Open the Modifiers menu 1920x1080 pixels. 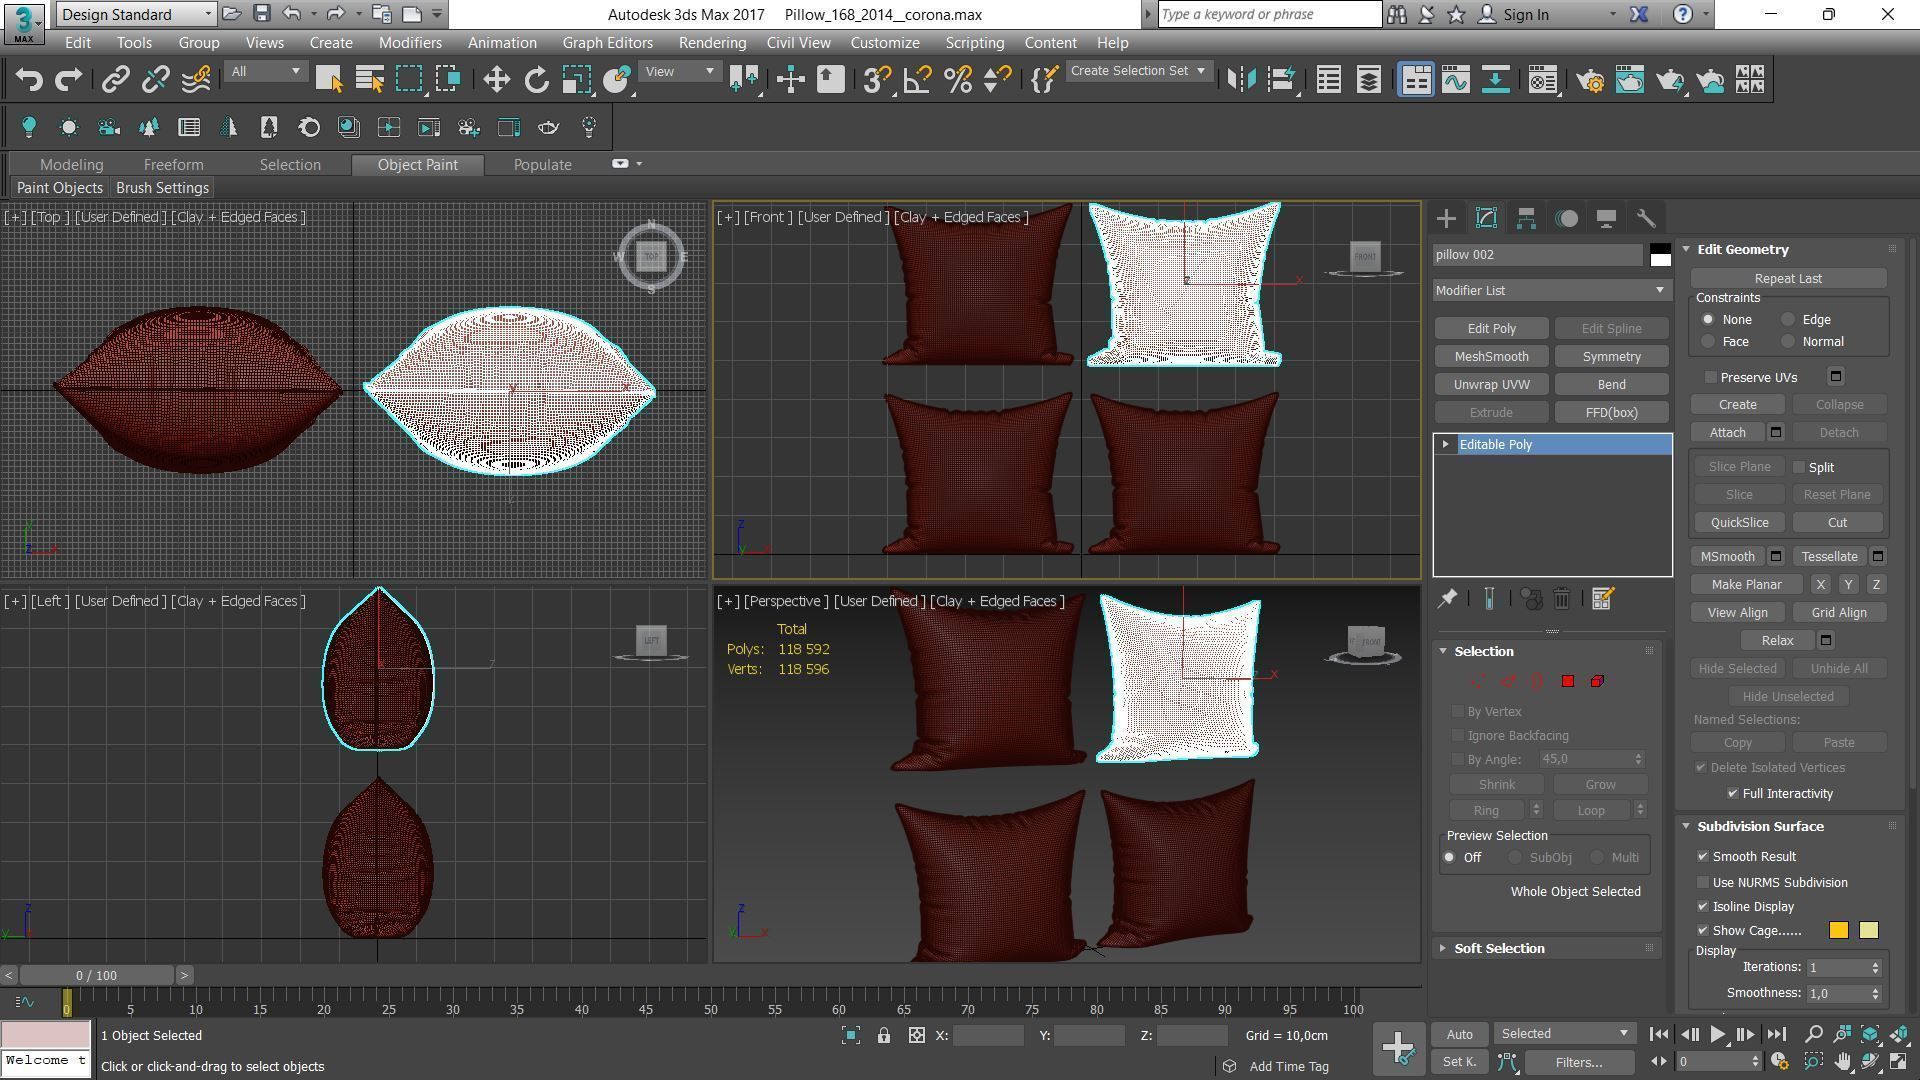pyautogui.click(x=410, y=43)
